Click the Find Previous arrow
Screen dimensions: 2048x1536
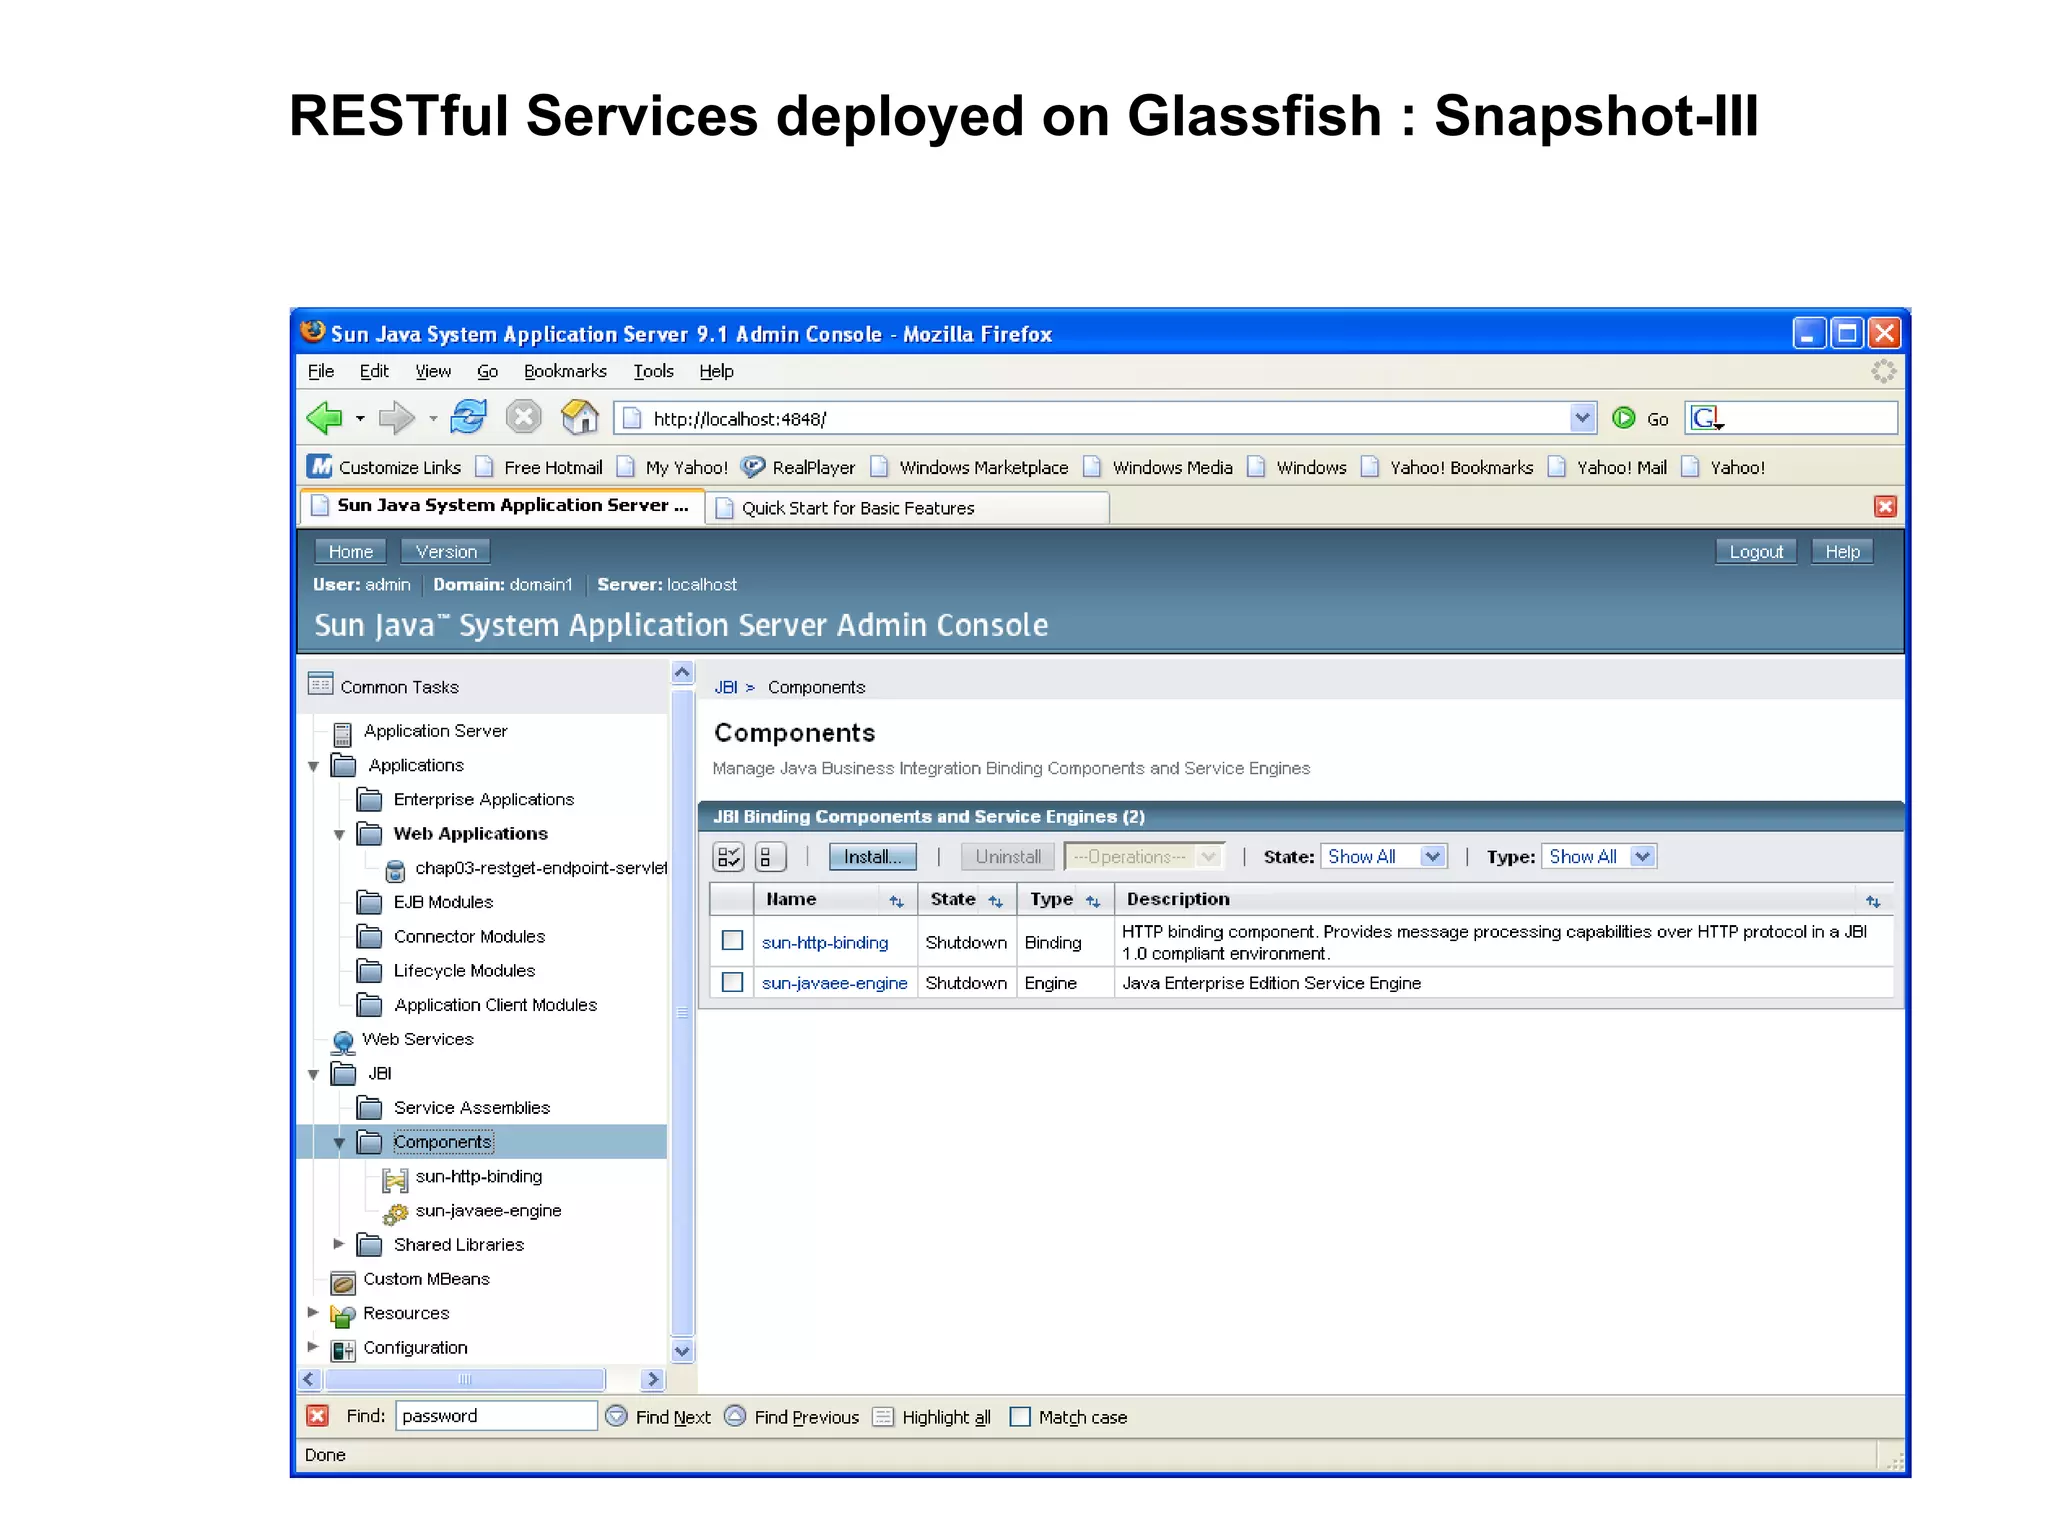pos(735,1416)
